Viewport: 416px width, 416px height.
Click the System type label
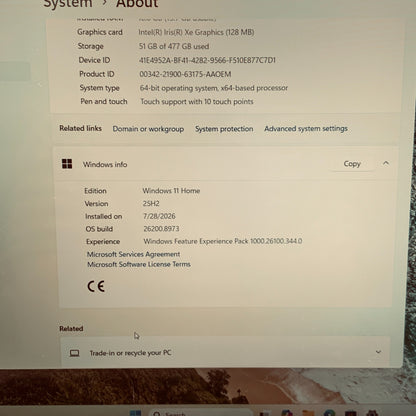[x=99, y=88]
